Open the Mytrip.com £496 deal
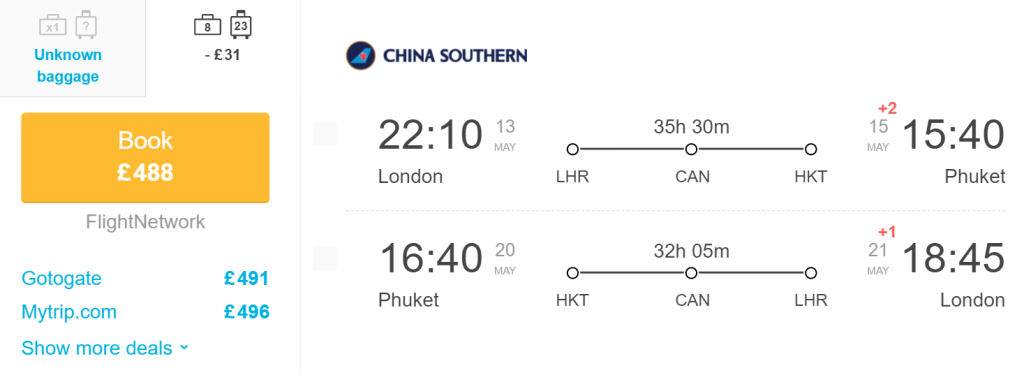The width and height of the screenshot is (1024, 375). pos(146,312)
